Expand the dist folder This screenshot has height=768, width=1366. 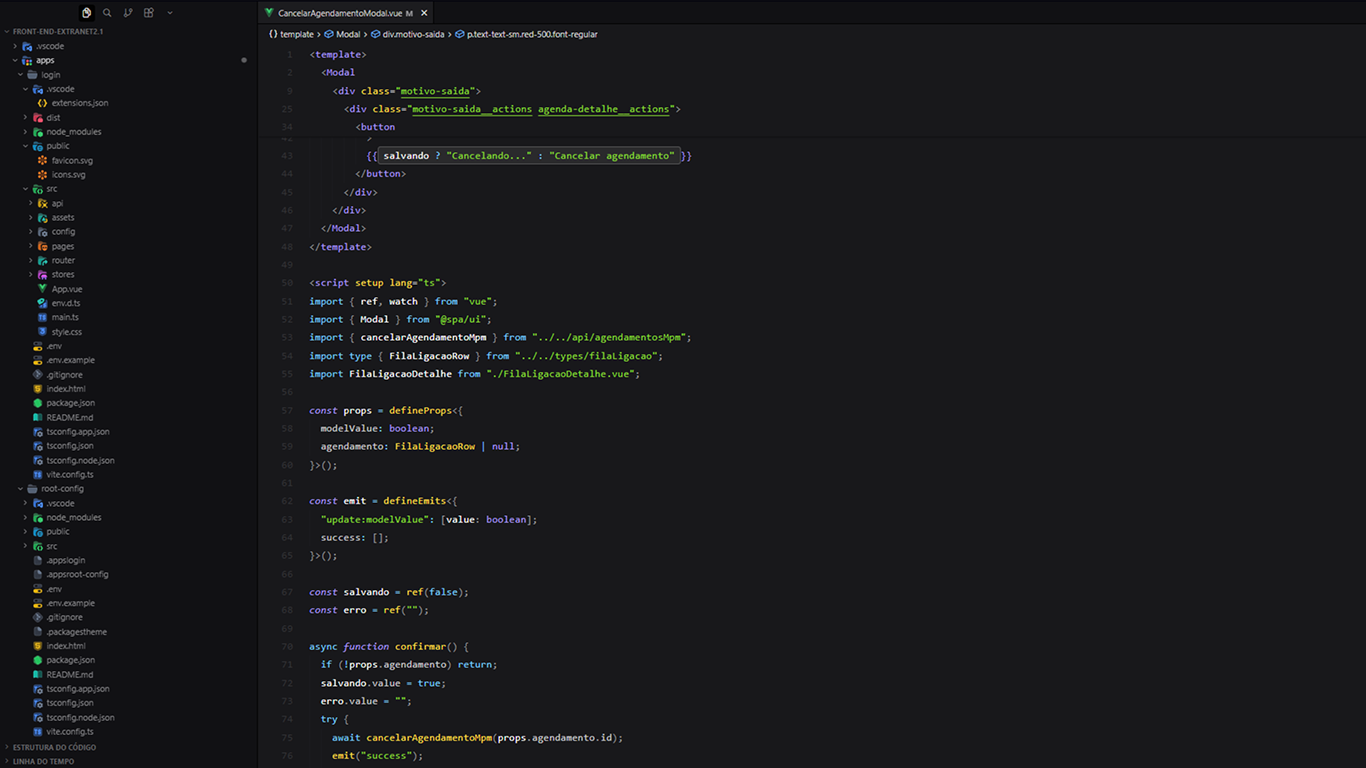[x=53, y=117]
